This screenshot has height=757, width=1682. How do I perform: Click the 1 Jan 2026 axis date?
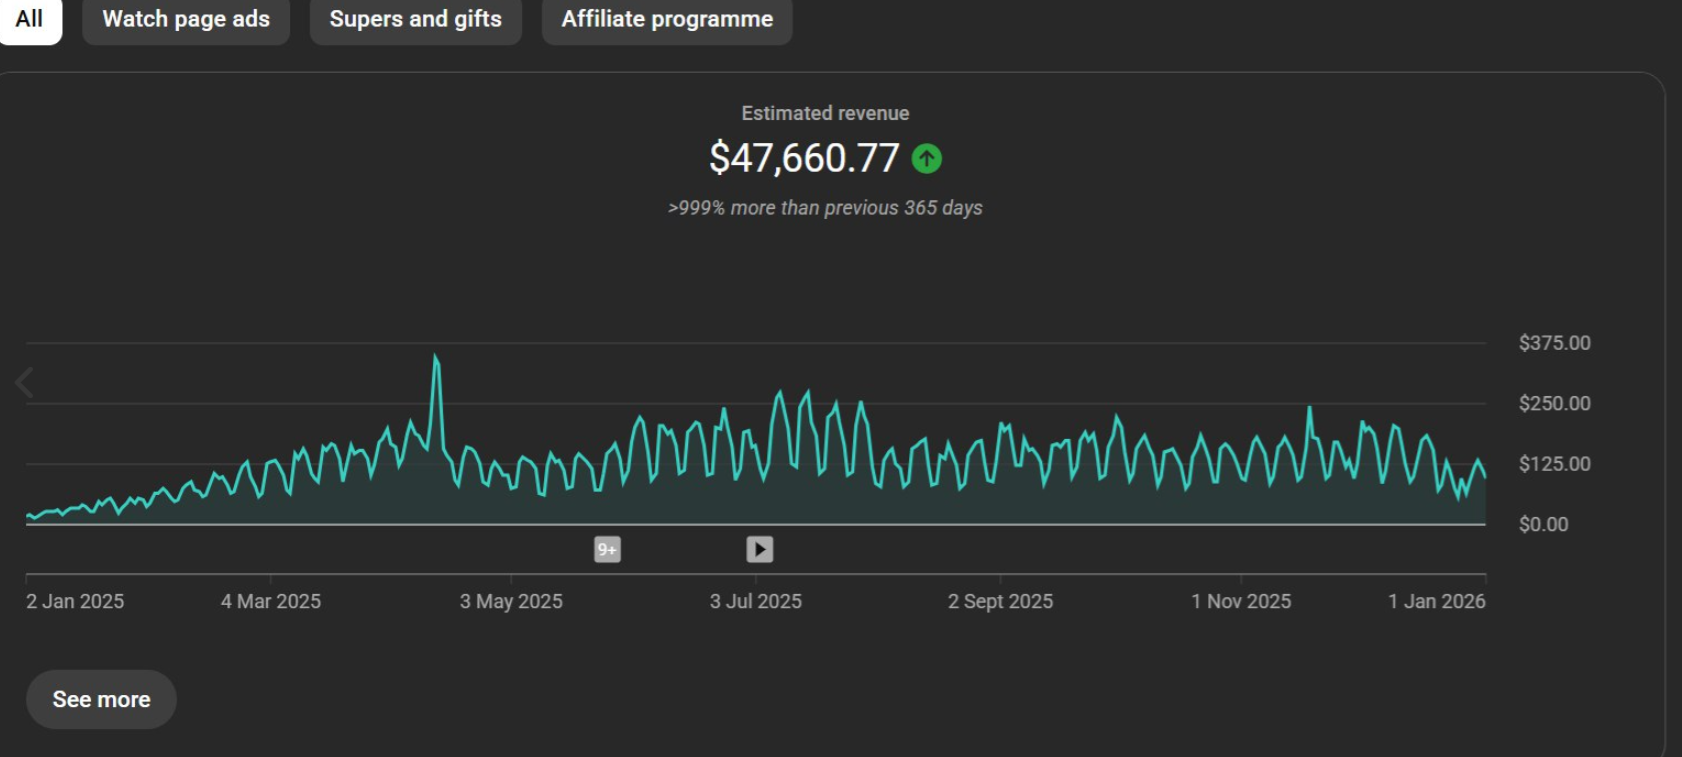click(1436, 601)
